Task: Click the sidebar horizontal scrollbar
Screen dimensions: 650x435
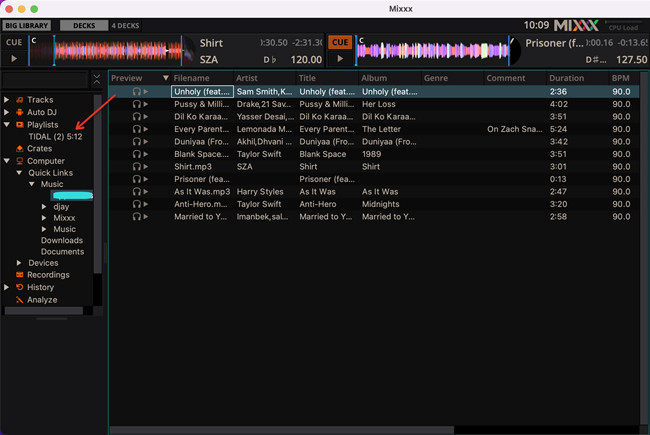Action: [44, 311]
